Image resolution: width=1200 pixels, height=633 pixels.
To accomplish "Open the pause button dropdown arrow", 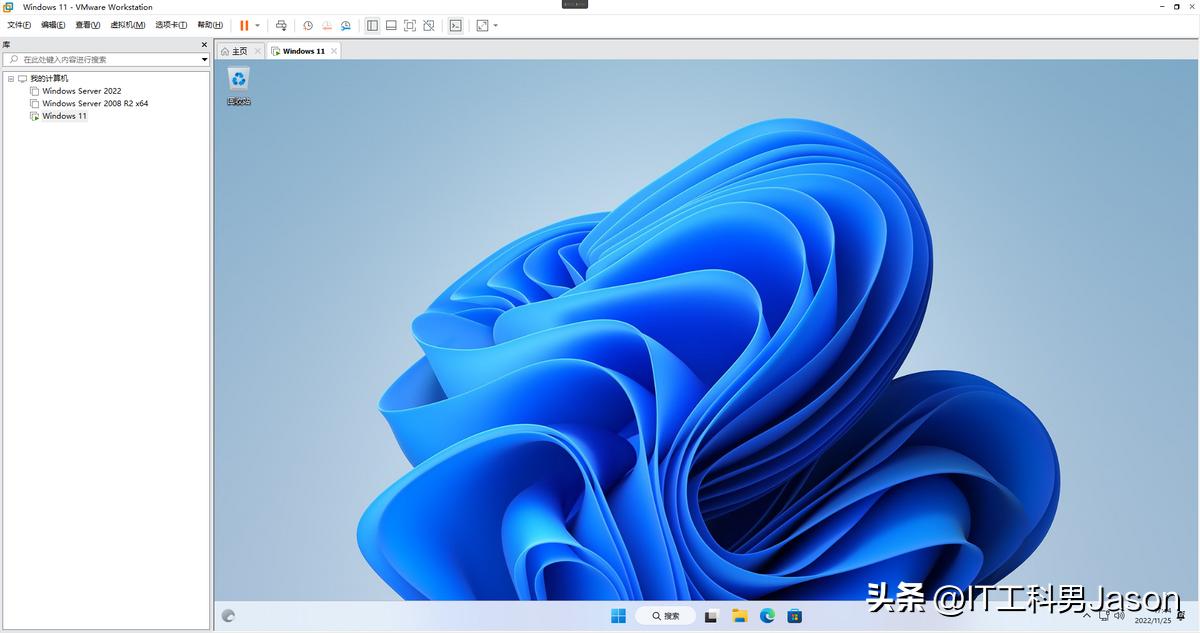I will coord(258,25).
